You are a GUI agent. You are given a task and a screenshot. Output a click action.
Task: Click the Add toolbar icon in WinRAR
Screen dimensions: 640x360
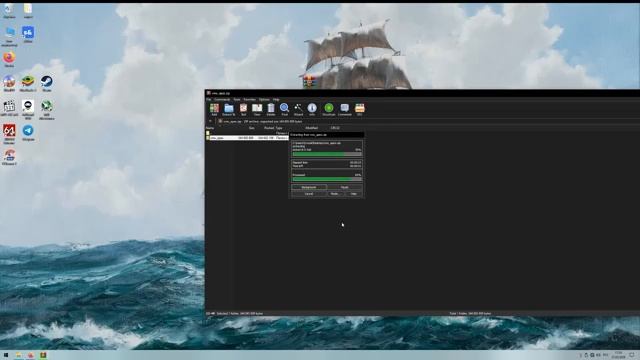pos(214,108)
